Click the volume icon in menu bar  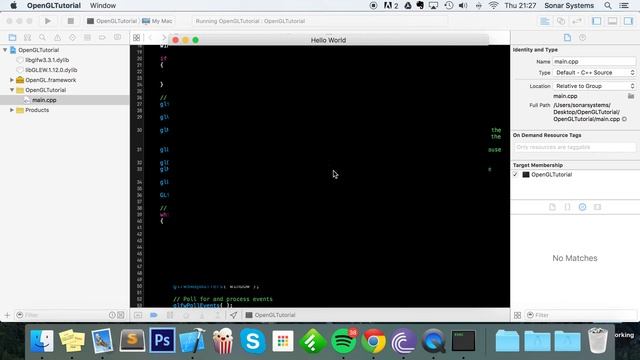coord(463,6)
